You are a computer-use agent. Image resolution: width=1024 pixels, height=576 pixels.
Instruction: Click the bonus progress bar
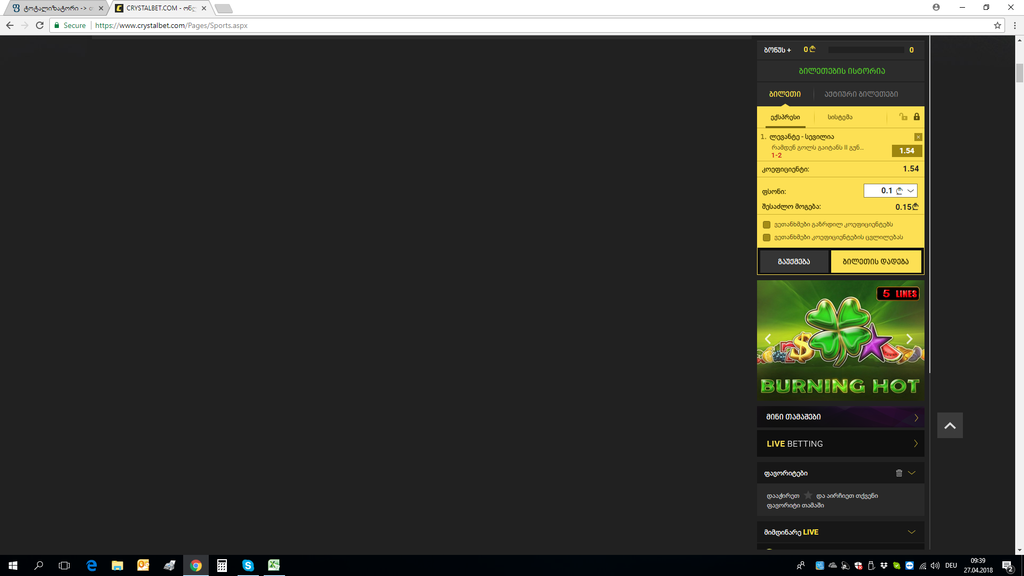(x=866, y=50)
